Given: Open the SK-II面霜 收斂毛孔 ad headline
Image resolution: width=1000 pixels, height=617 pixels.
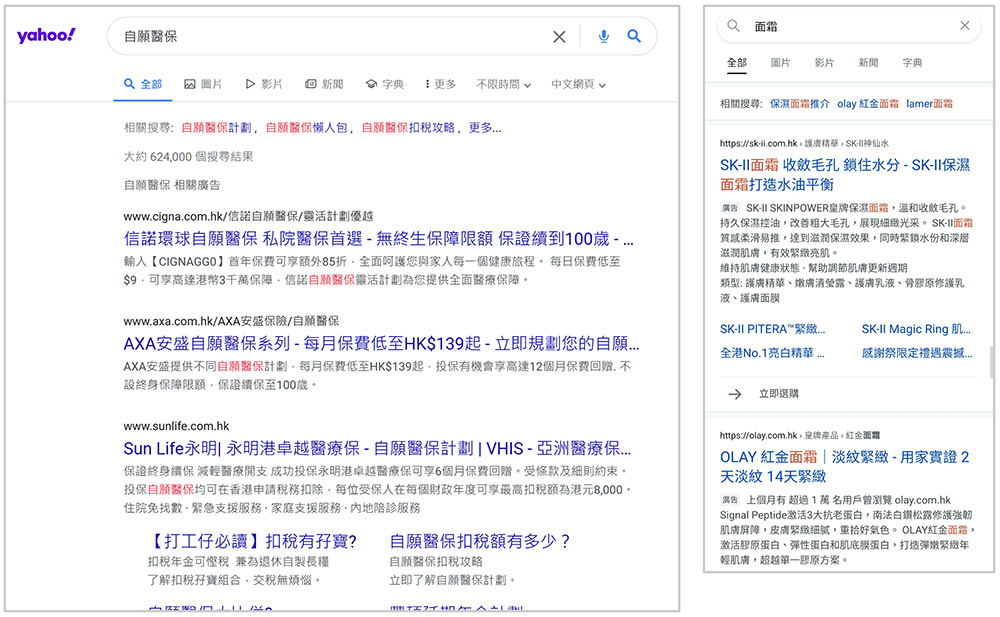Looking at the screenshot, I should 845,175.
